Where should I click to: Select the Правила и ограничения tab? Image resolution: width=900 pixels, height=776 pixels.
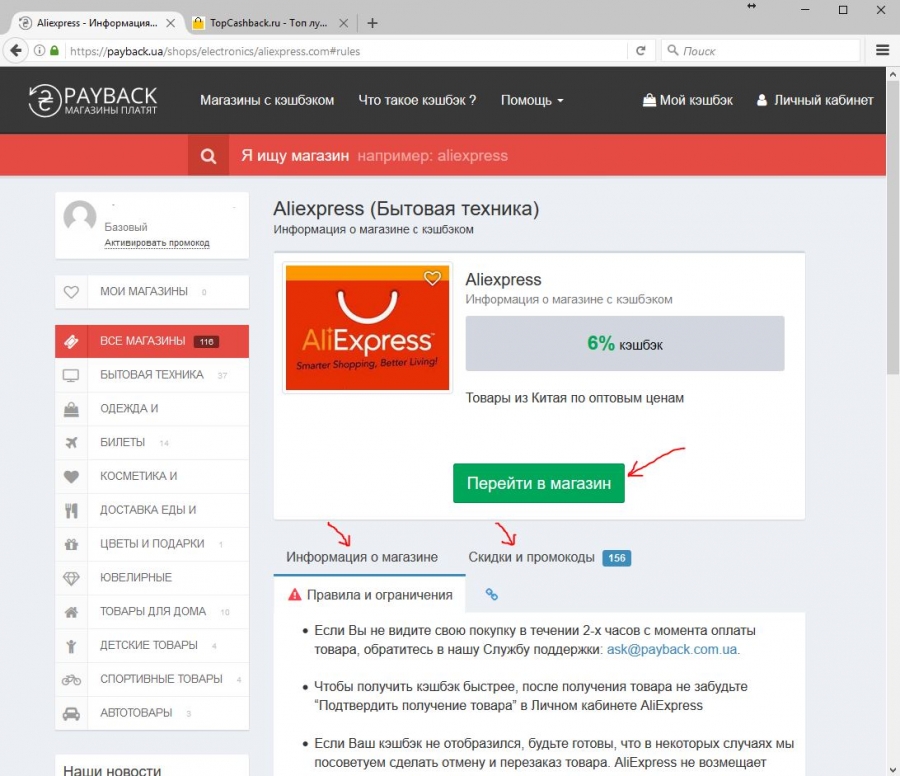pos(370,595)
